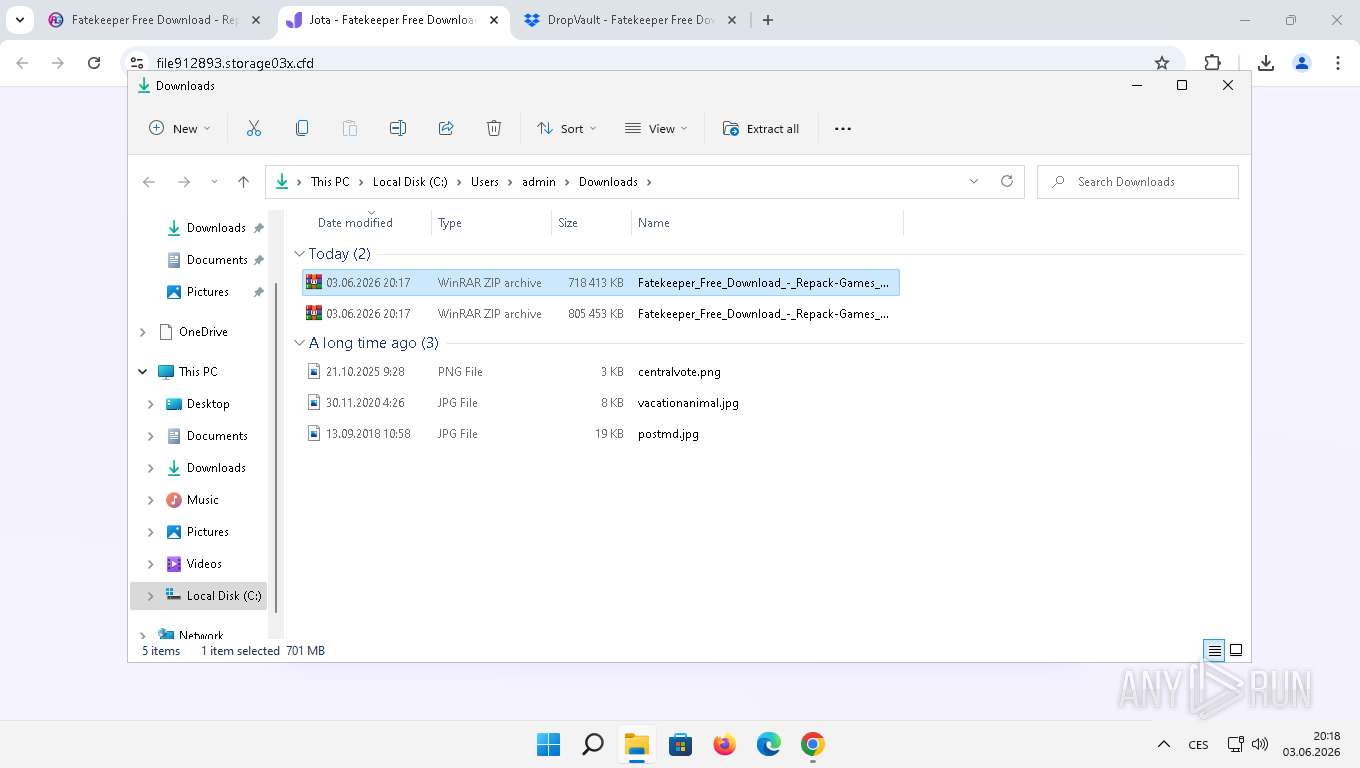Click the Cut scissors icon
The image size is (1360, 768).
click(x=254, y=128)
